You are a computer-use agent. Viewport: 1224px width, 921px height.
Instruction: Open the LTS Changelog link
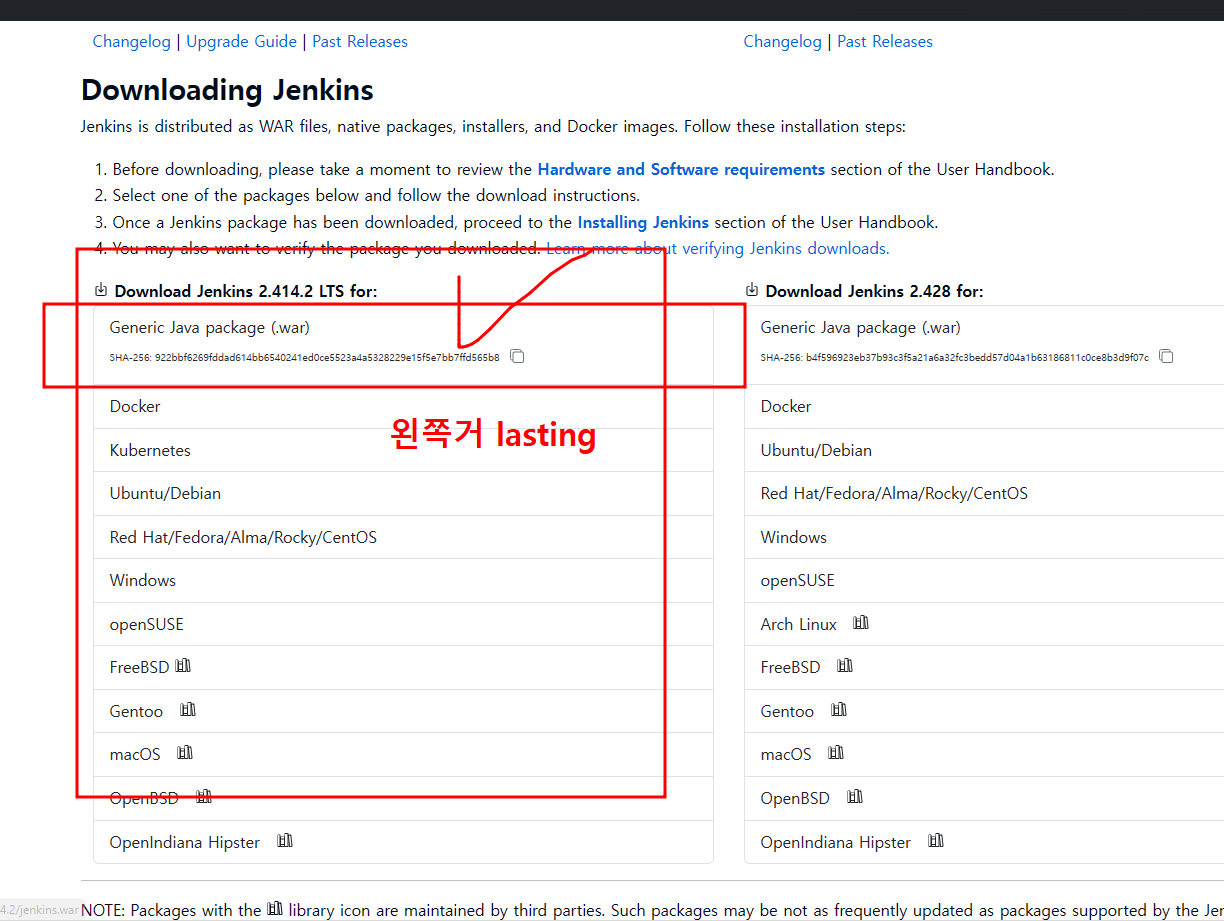pyautogui.click(x=132, y=42)
